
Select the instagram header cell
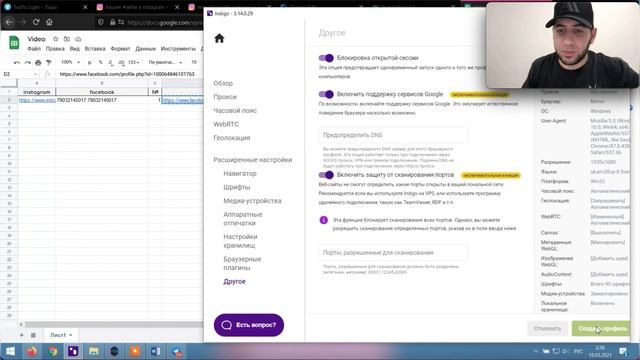[36, 92]
